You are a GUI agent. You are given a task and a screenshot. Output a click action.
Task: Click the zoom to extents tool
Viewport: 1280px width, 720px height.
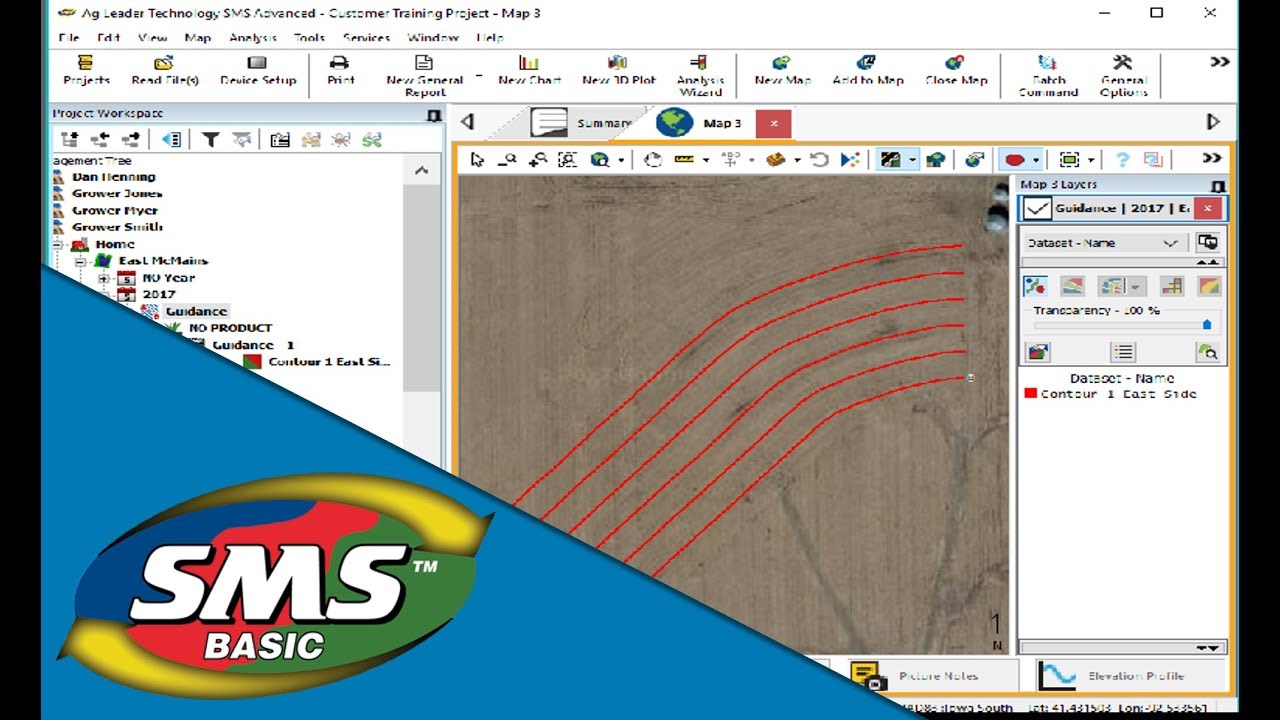567,160
